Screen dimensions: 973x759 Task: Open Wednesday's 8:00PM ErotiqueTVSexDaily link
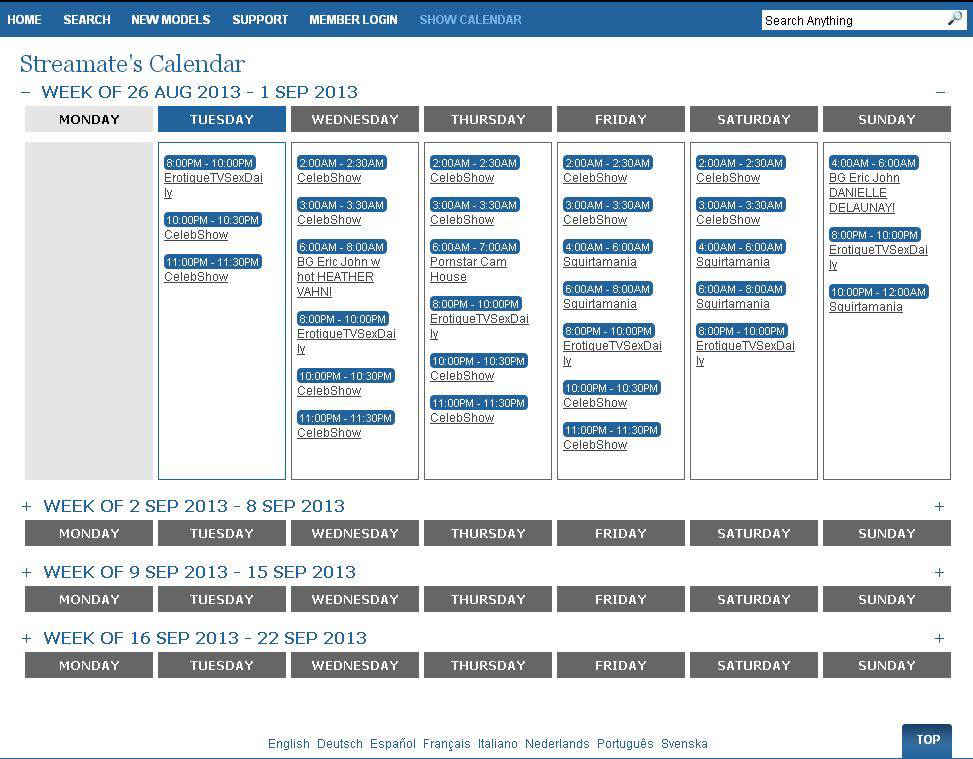coord(346,341)
